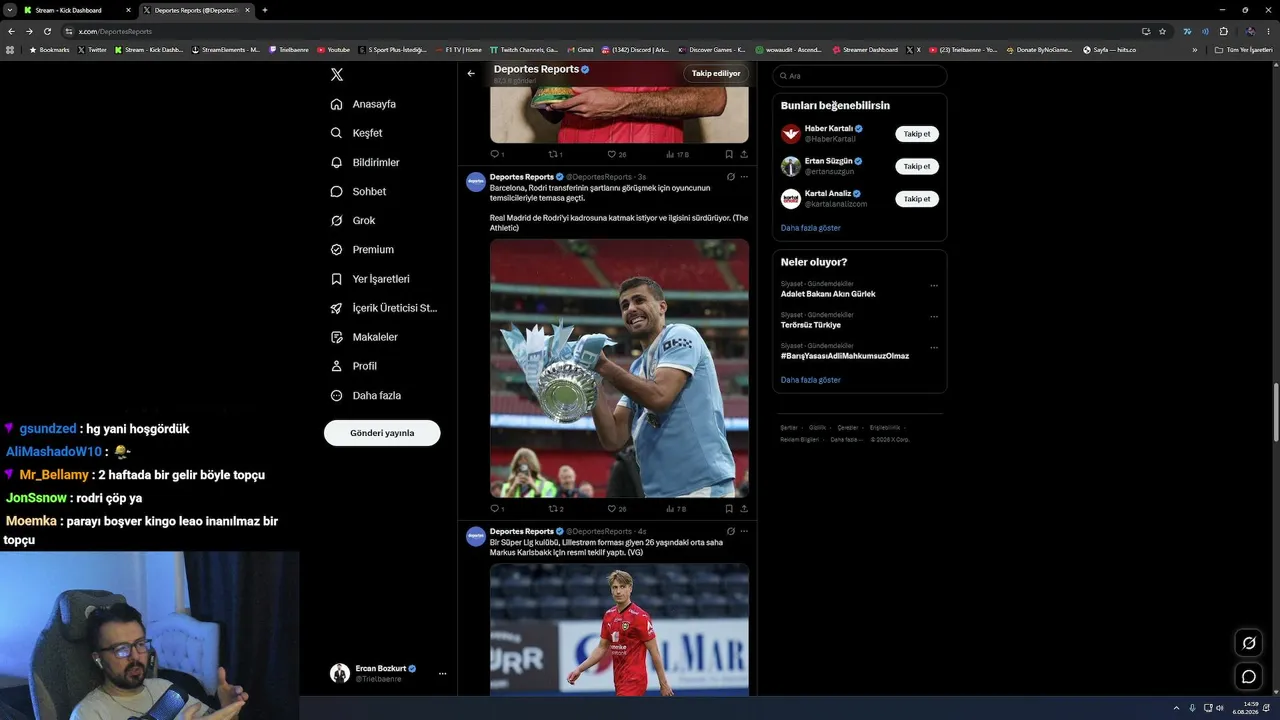The width and height of the screenshot is (1280, 720).
Task: Click the taskbar microphone icon
Action: [1191, 708]
